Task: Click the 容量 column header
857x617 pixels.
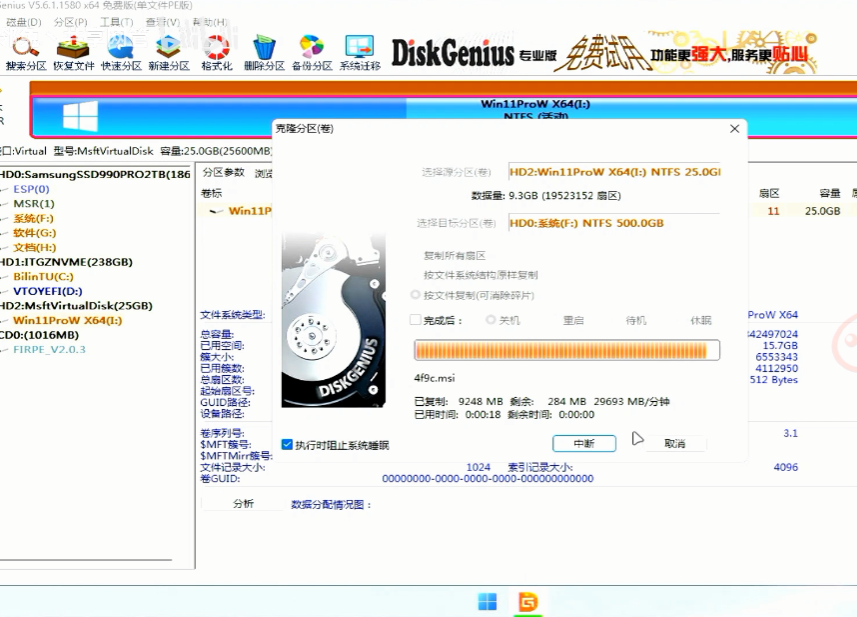Action: [830, 193]
